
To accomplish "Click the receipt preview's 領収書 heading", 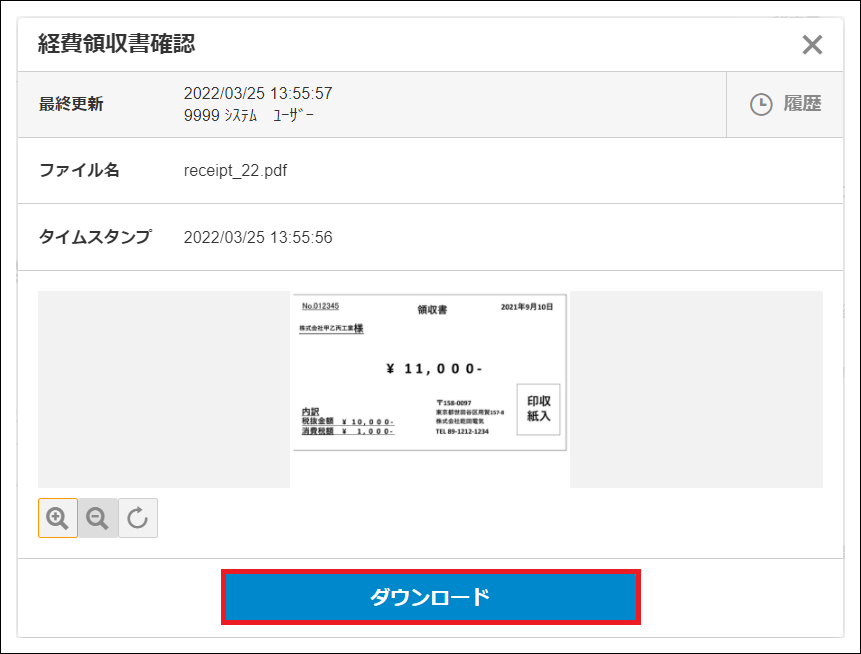I will pos(432,309).
